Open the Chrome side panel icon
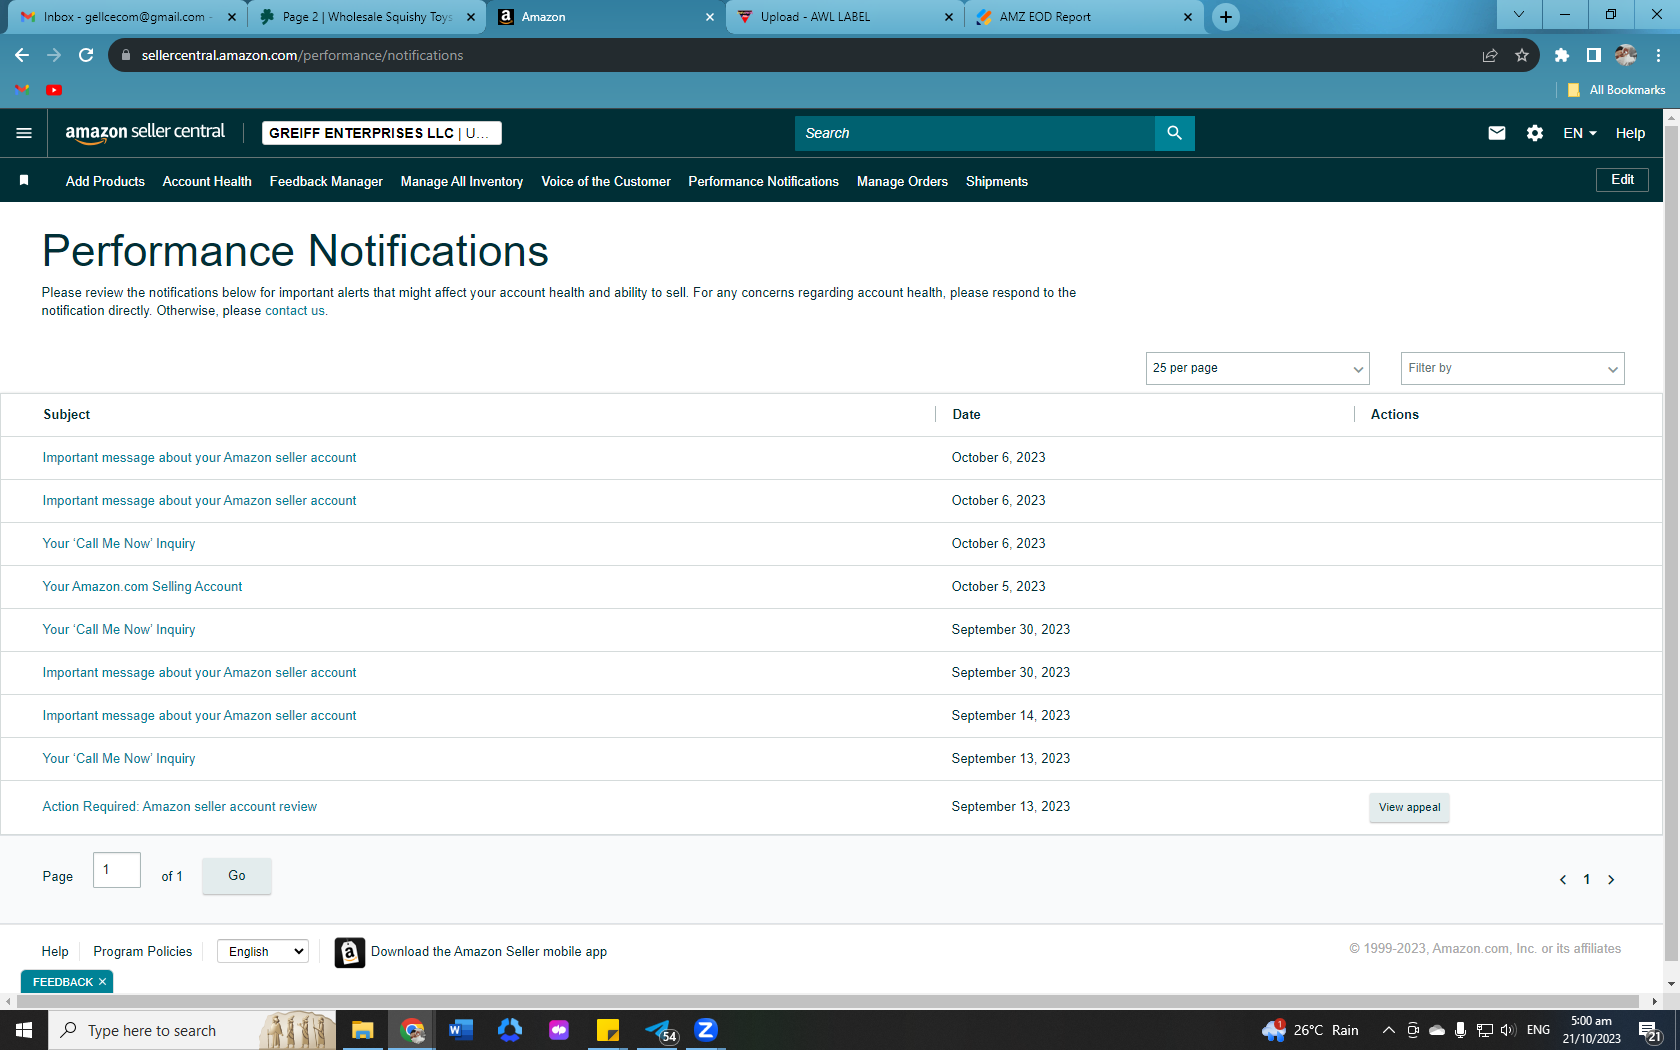The width and height of the screenshot is (1680, 1050). pos(1594,55)
